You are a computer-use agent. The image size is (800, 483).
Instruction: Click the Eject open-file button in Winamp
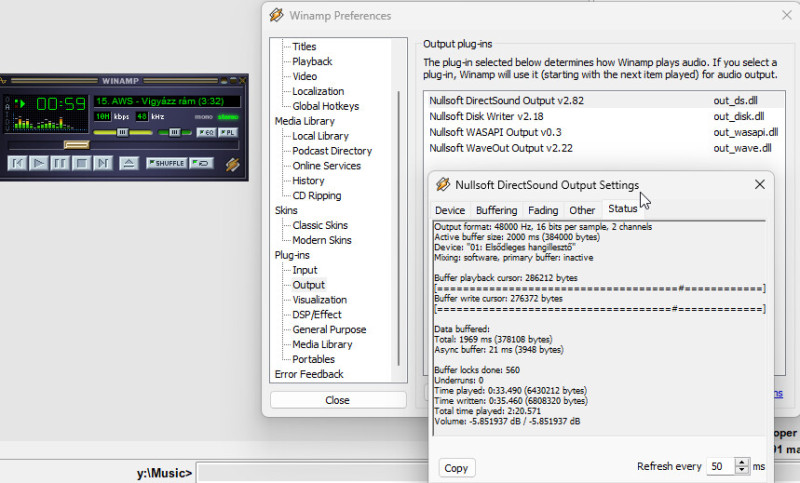point(129,163)
